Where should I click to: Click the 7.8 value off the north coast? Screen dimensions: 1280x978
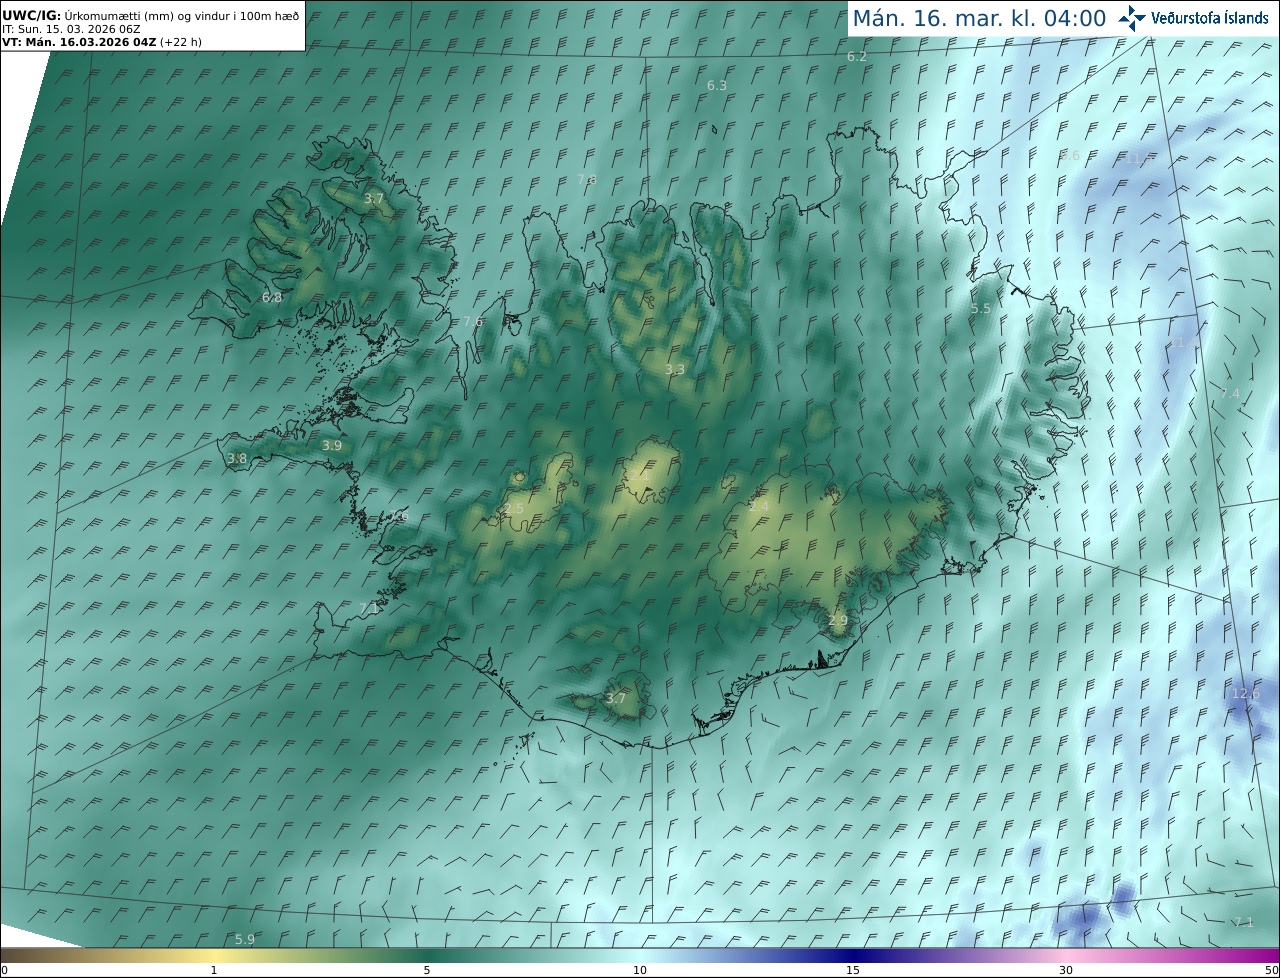point(587,180)
